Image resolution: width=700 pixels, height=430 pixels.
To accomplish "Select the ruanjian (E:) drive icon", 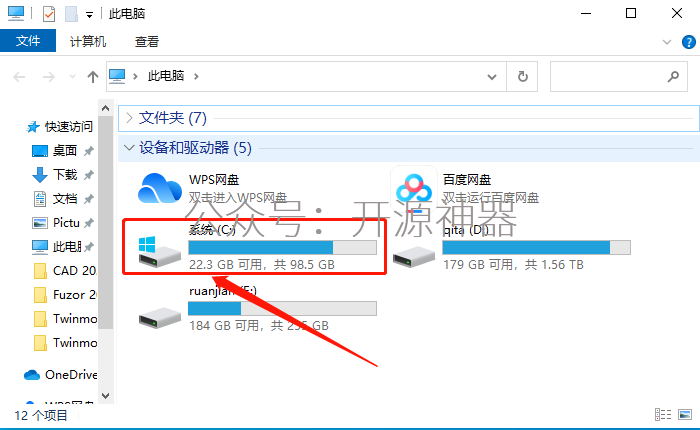I will [159, 318].
